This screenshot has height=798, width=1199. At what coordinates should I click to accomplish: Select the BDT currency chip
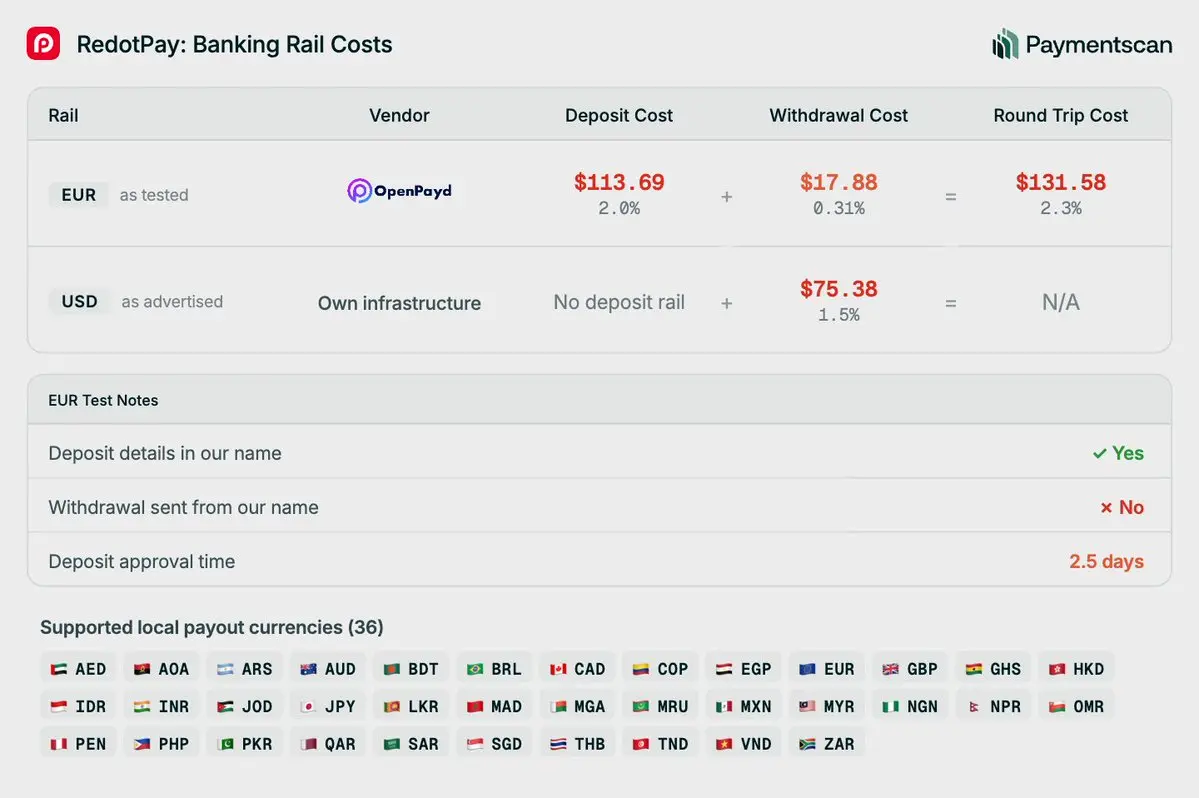(x=411, y=669)
